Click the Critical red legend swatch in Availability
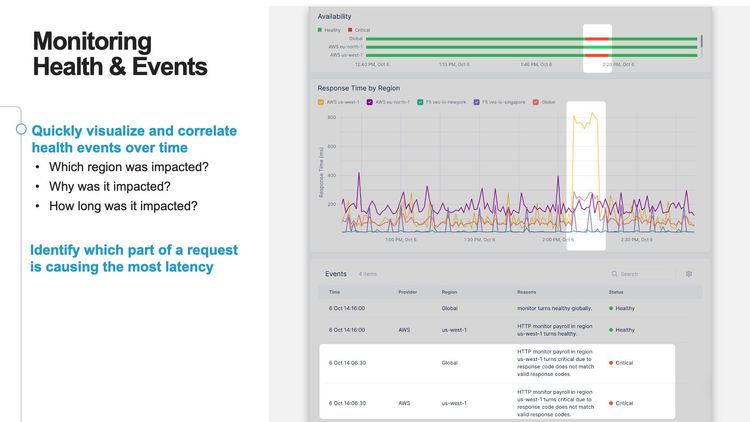The height and width of the screenshot is (422, 750). tap(351, 30)
